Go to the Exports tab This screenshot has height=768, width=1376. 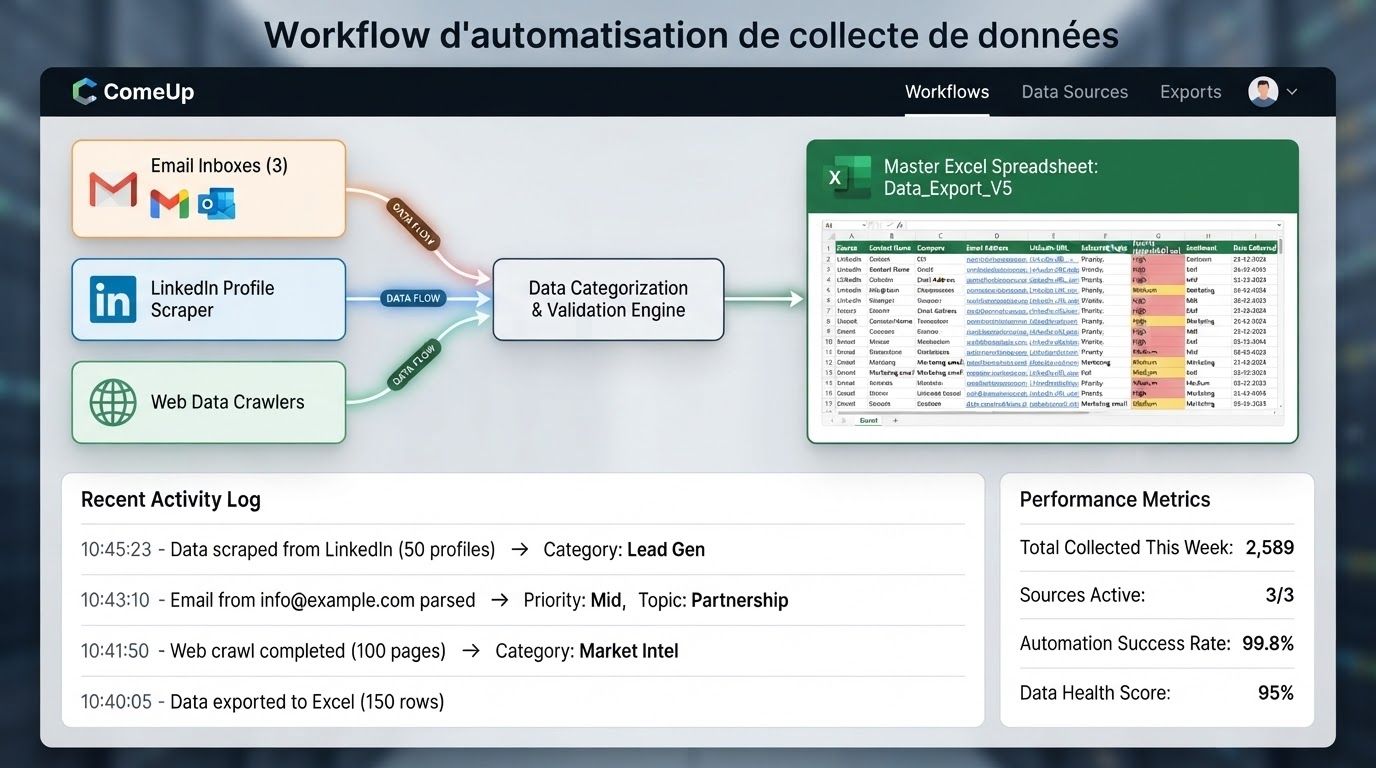[1191, 92]
